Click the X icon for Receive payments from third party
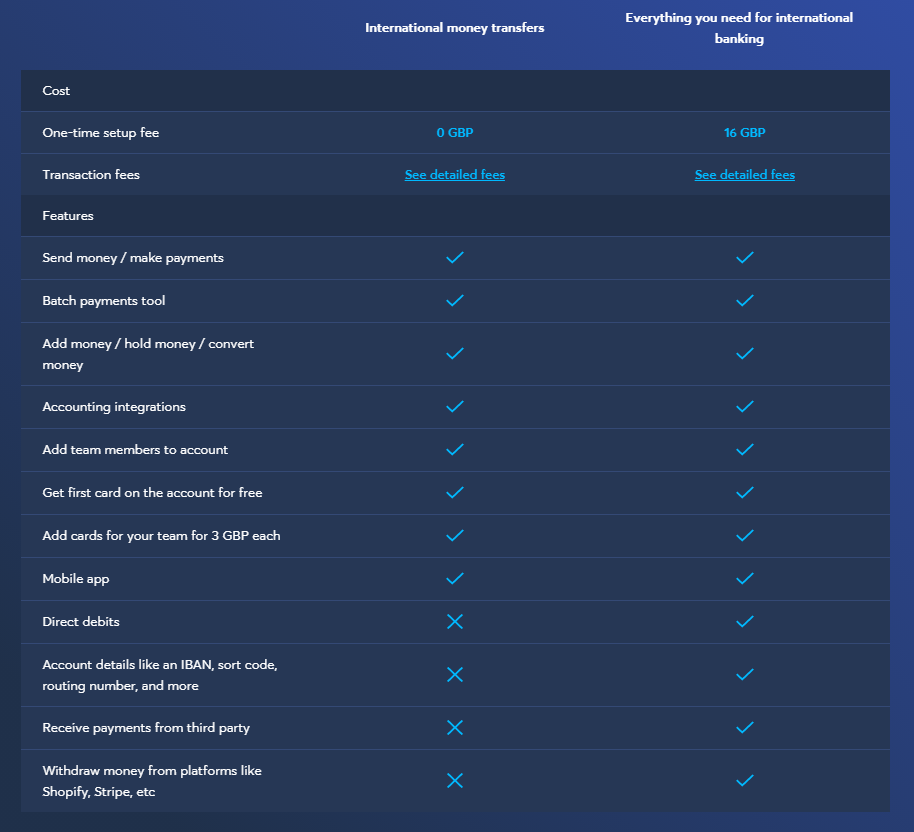Screen dimensions: 914x832 point(455,728)
